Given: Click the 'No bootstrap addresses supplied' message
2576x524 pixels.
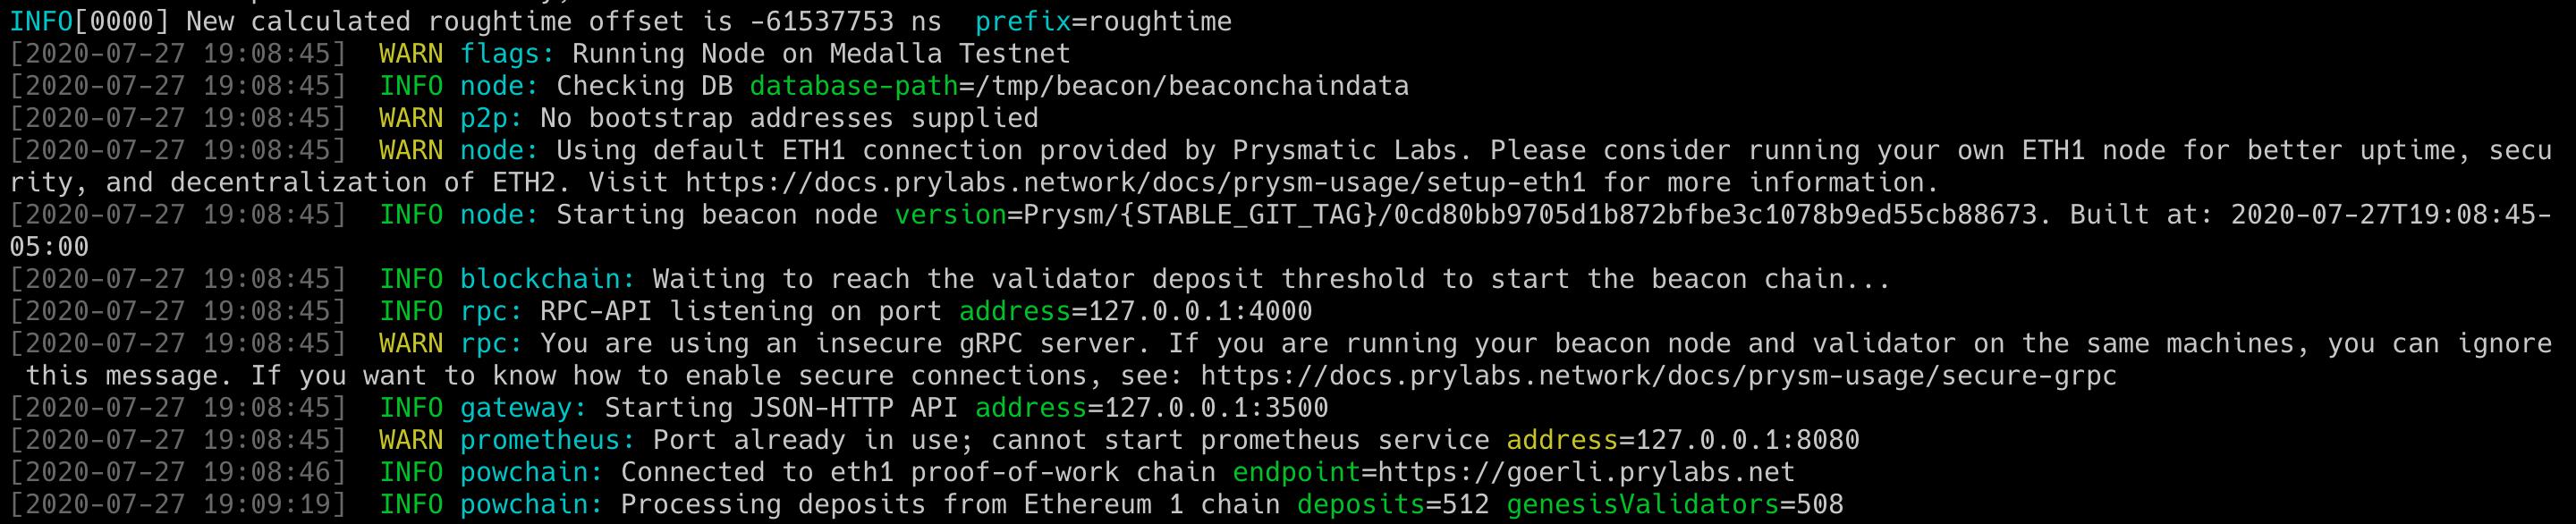Looking at the screenshot, I should (789, 118).
